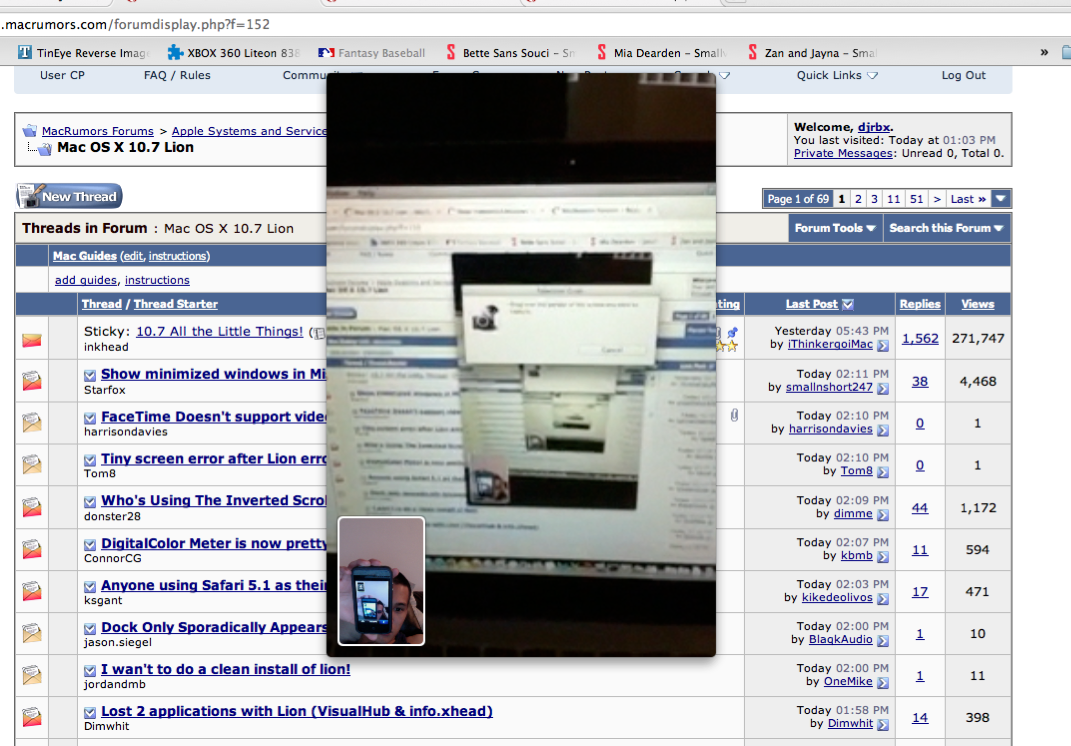Image resolution: width=1071 pixels, height=746 pixels.
Task: Jump to first unread in Dock Only Sporadically thread
Action: [x=90, y=628]
